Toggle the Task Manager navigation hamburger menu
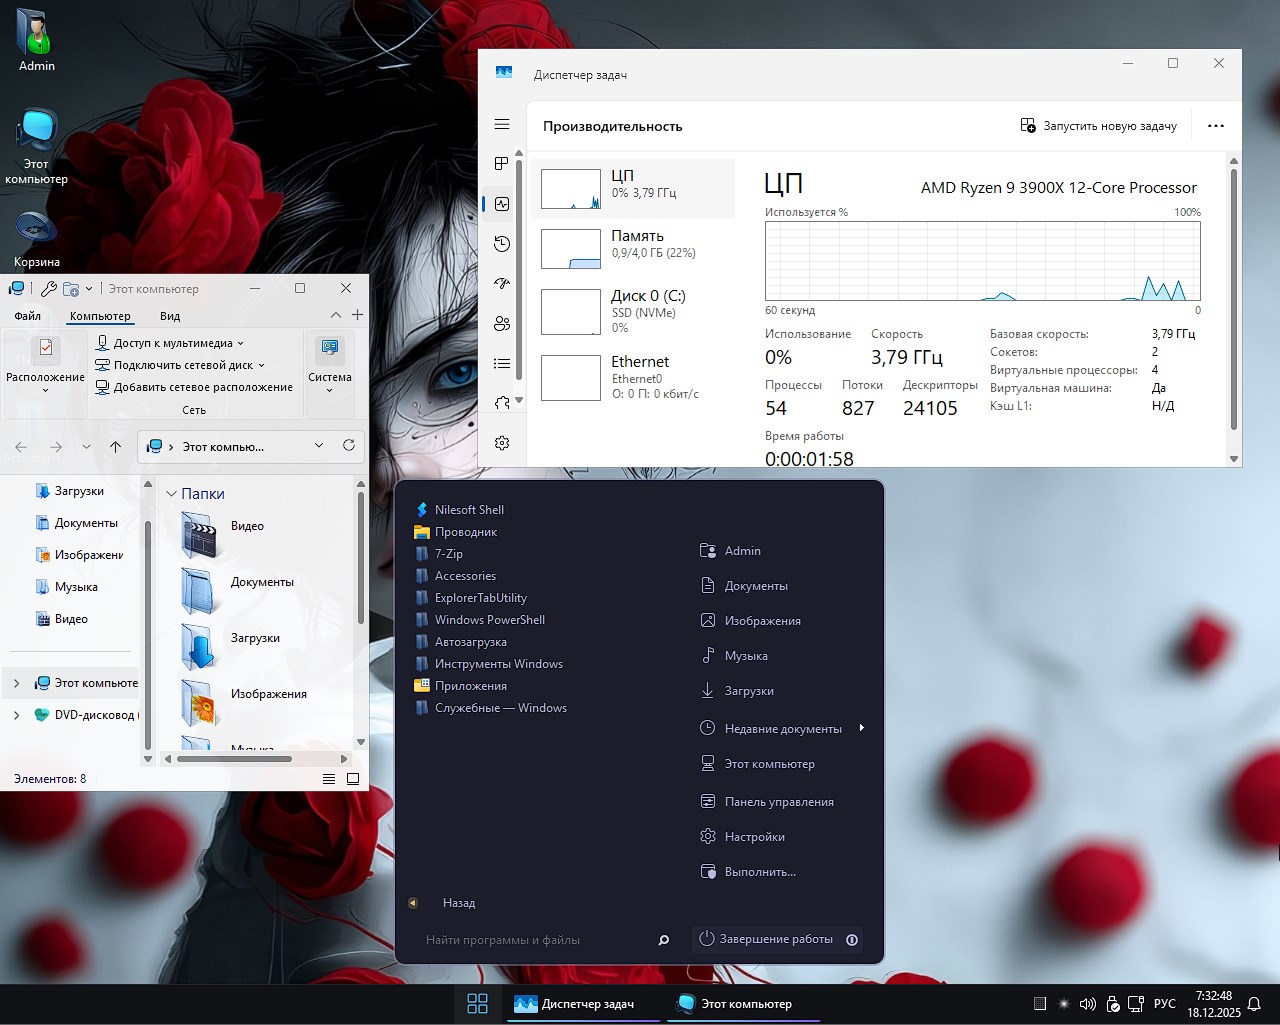 [x=501, y=124]
